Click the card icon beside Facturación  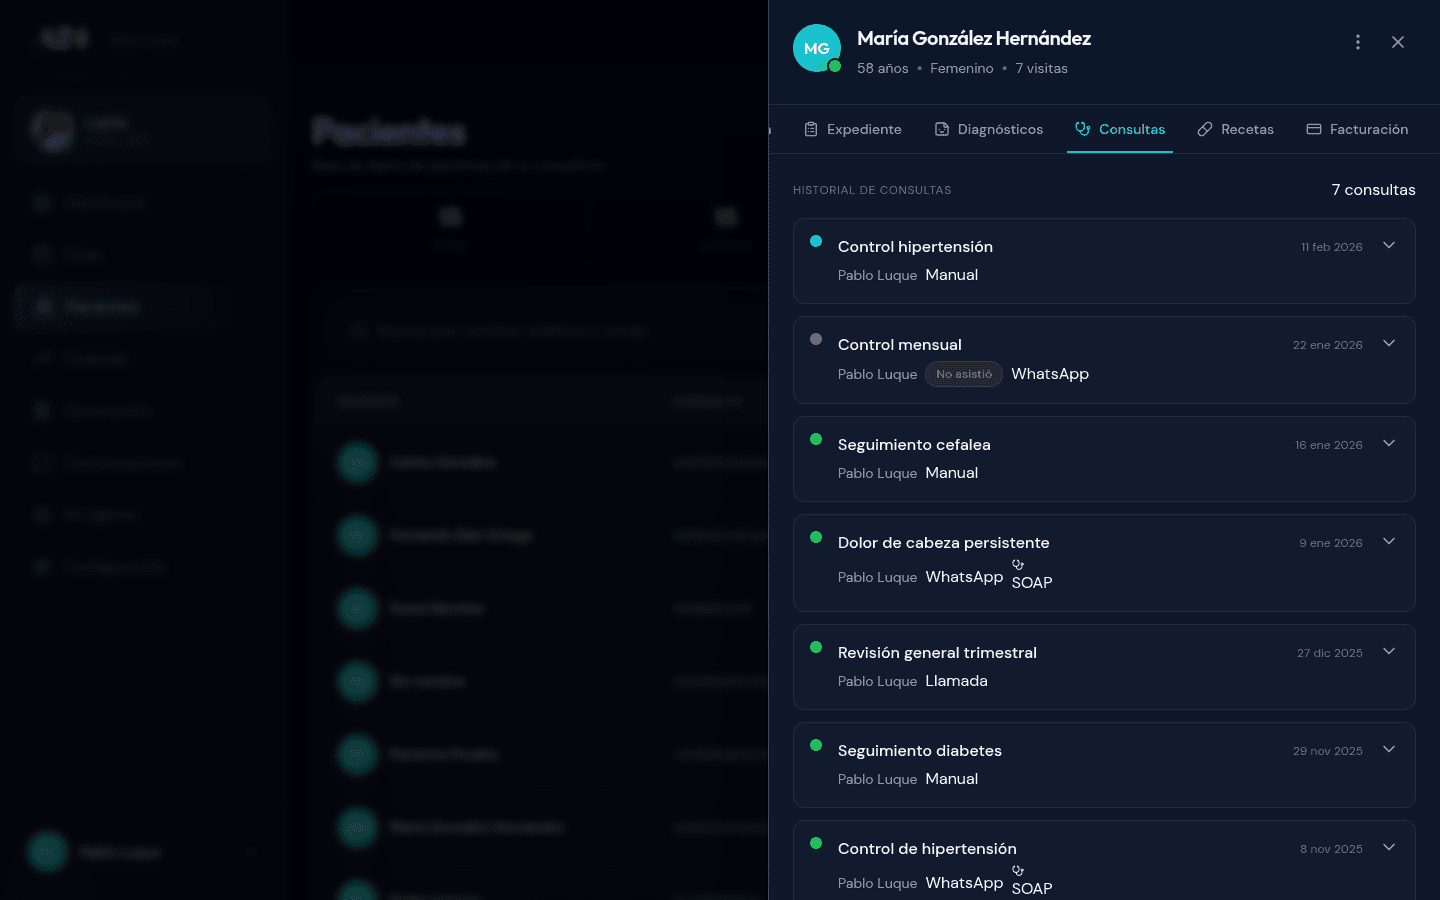coord(1314,129)
